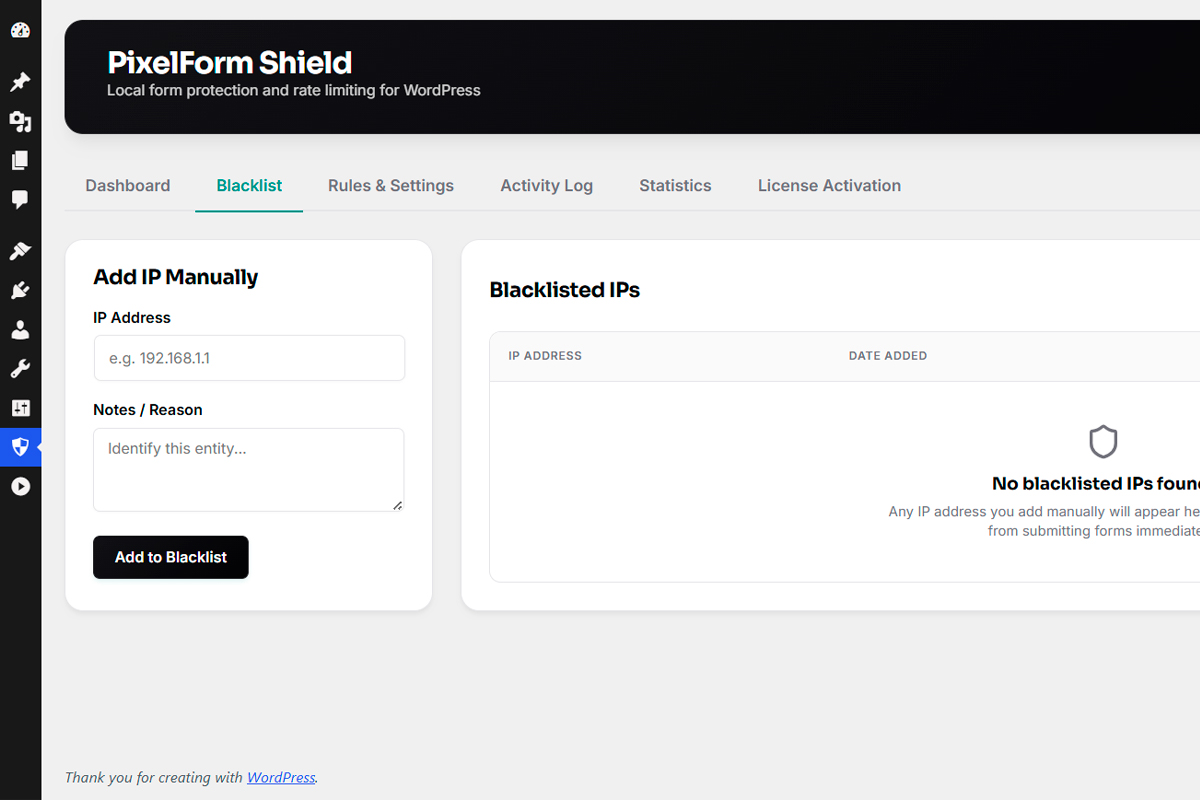Viewport: 1200px width, 800px height.
Task: View the Statistics tab
Action: 675,185
